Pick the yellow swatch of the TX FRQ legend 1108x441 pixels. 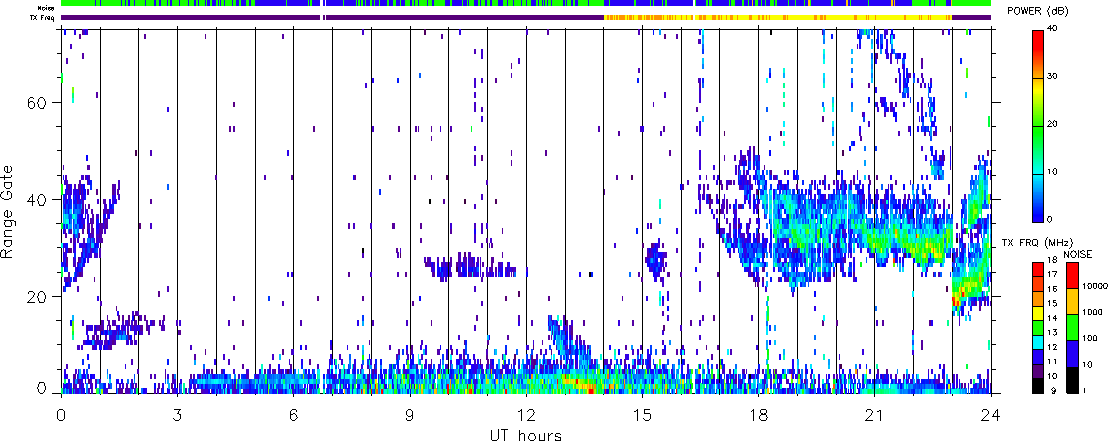[1037, 313]
